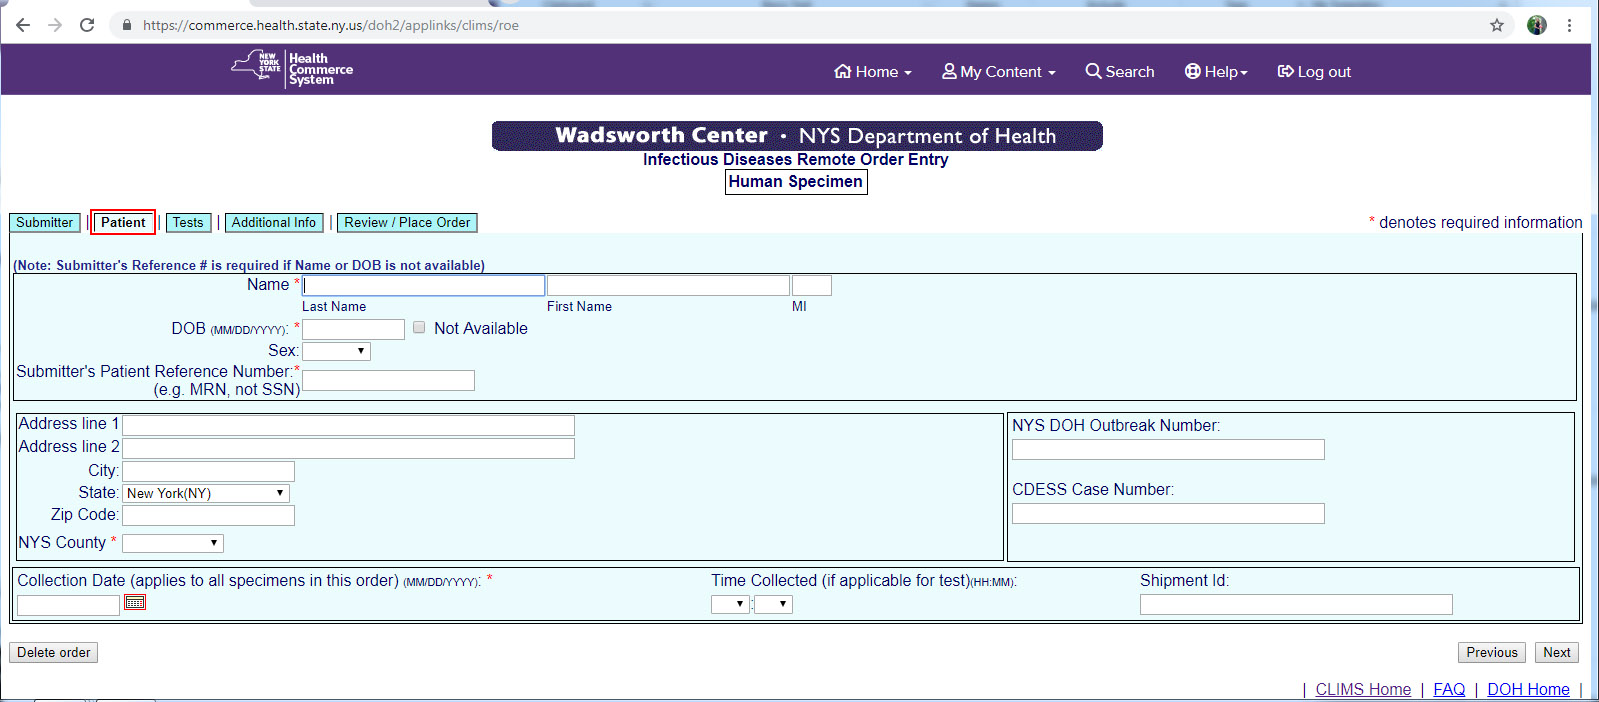The width and height of the screenshot is (1599, 702).
Task: Open the Help menu
Action: pos(1216,72)
